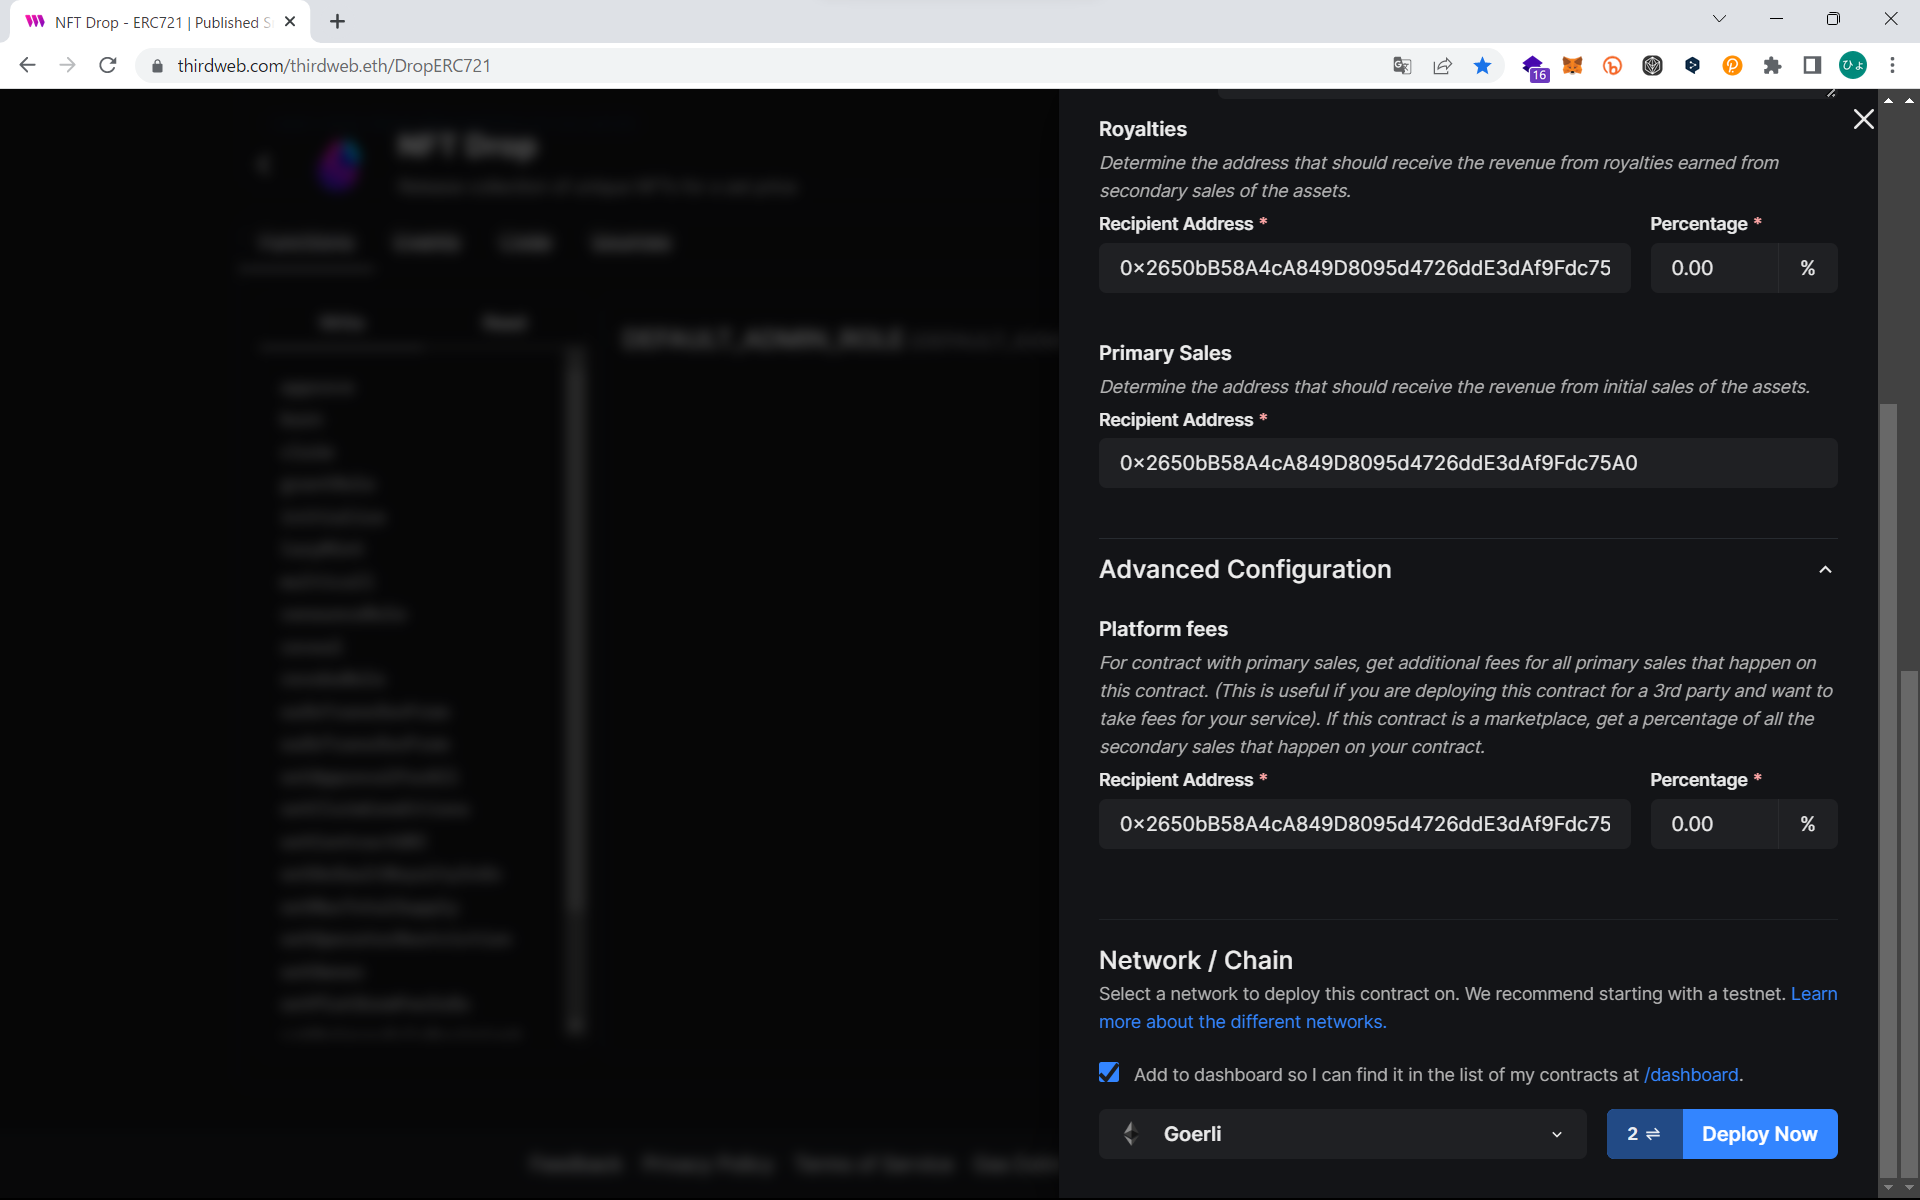
Task: Click the Deploy Now button
Action: [1759, 1134]
